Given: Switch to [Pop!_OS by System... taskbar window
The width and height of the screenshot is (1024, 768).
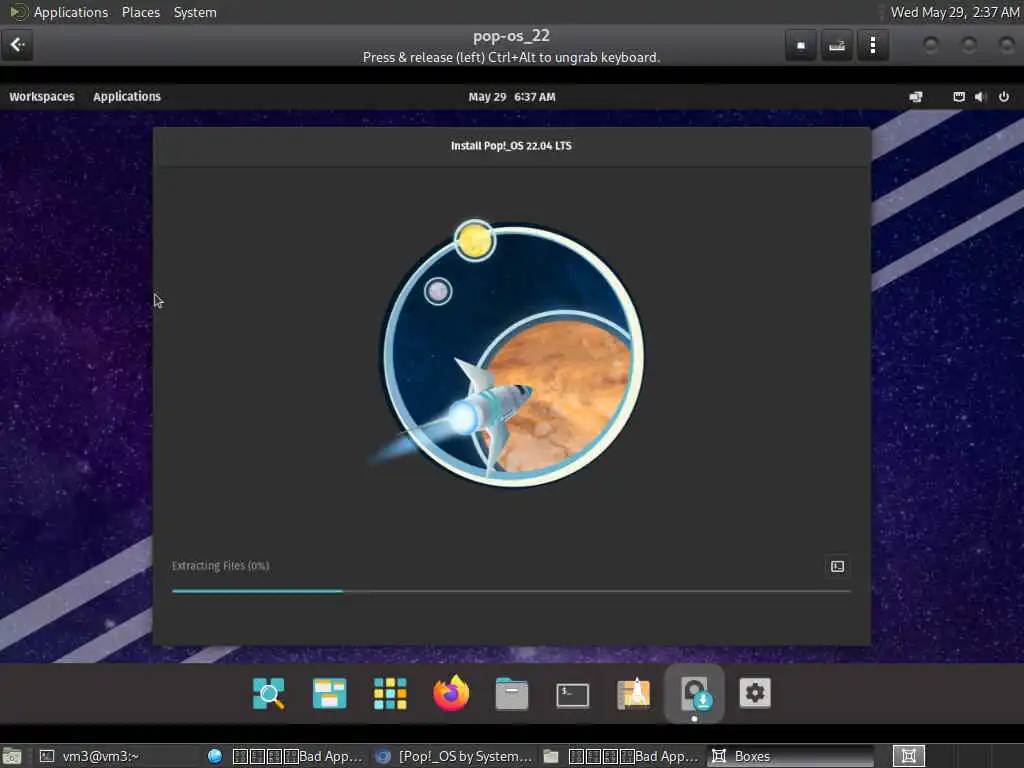Looking at the screenshot, I should coord(455,756).
